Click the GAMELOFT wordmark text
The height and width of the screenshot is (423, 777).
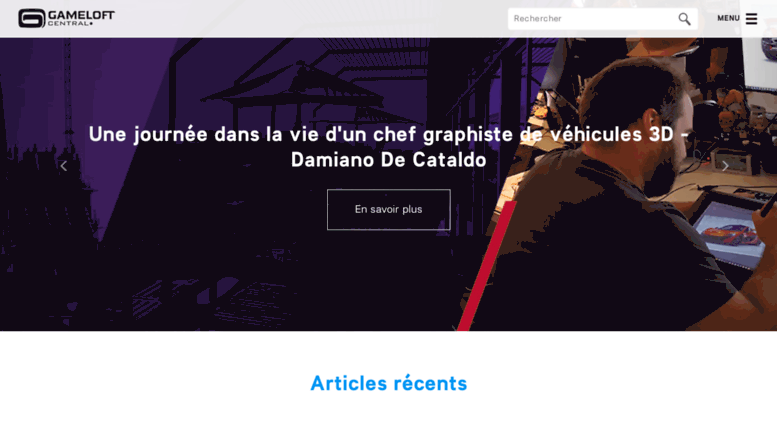pos(81,15)
